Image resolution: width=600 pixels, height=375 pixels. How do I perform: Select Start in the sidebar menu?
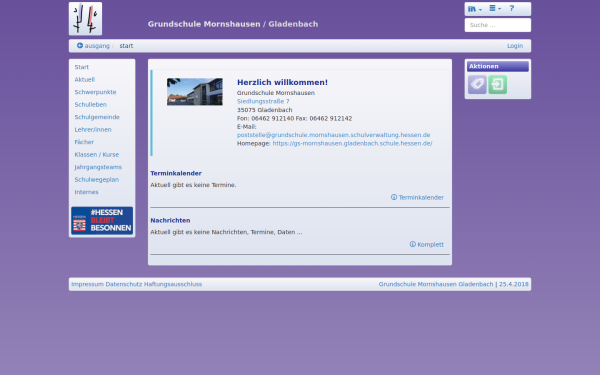[x=82, y=67]
